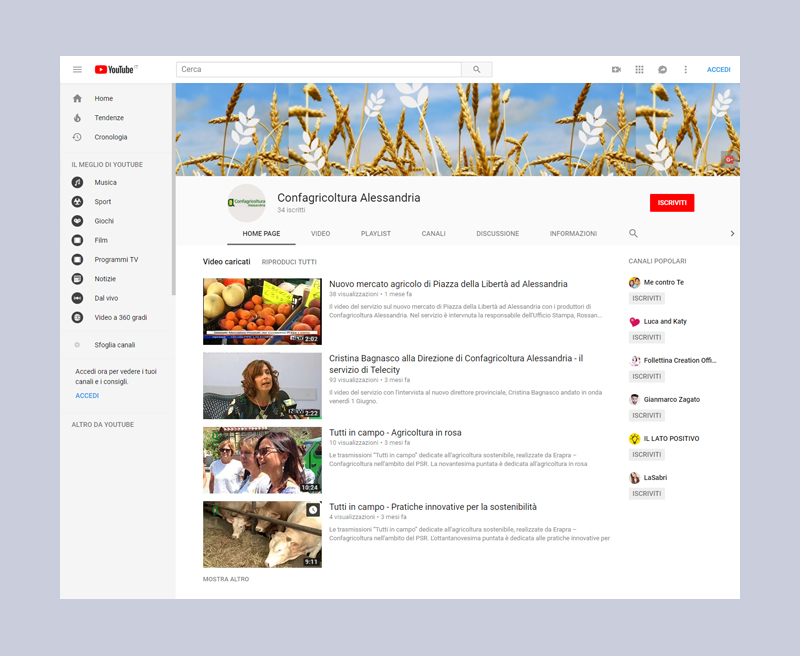Viewport: 800px width, 656px height.
Task: Click the Cronologia history icon
Action: click(x=77, y=137)
